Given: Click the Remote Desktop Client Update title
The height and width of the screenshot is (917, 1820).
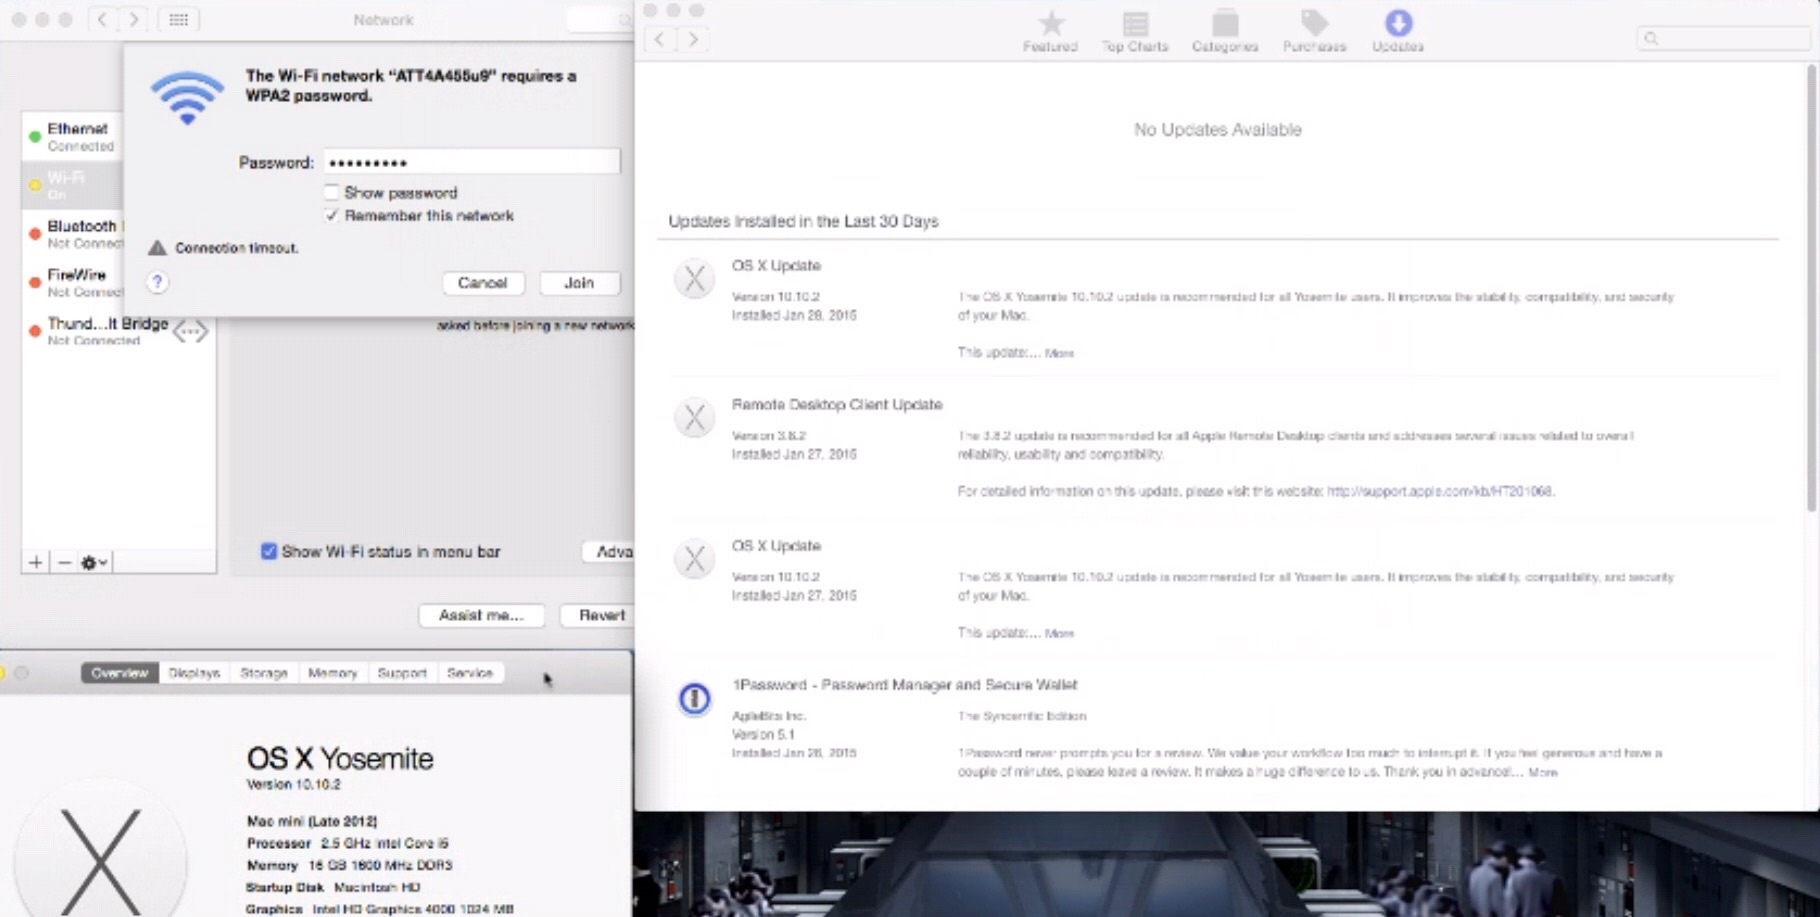Looking at the screenshot, I should point(837,404).
